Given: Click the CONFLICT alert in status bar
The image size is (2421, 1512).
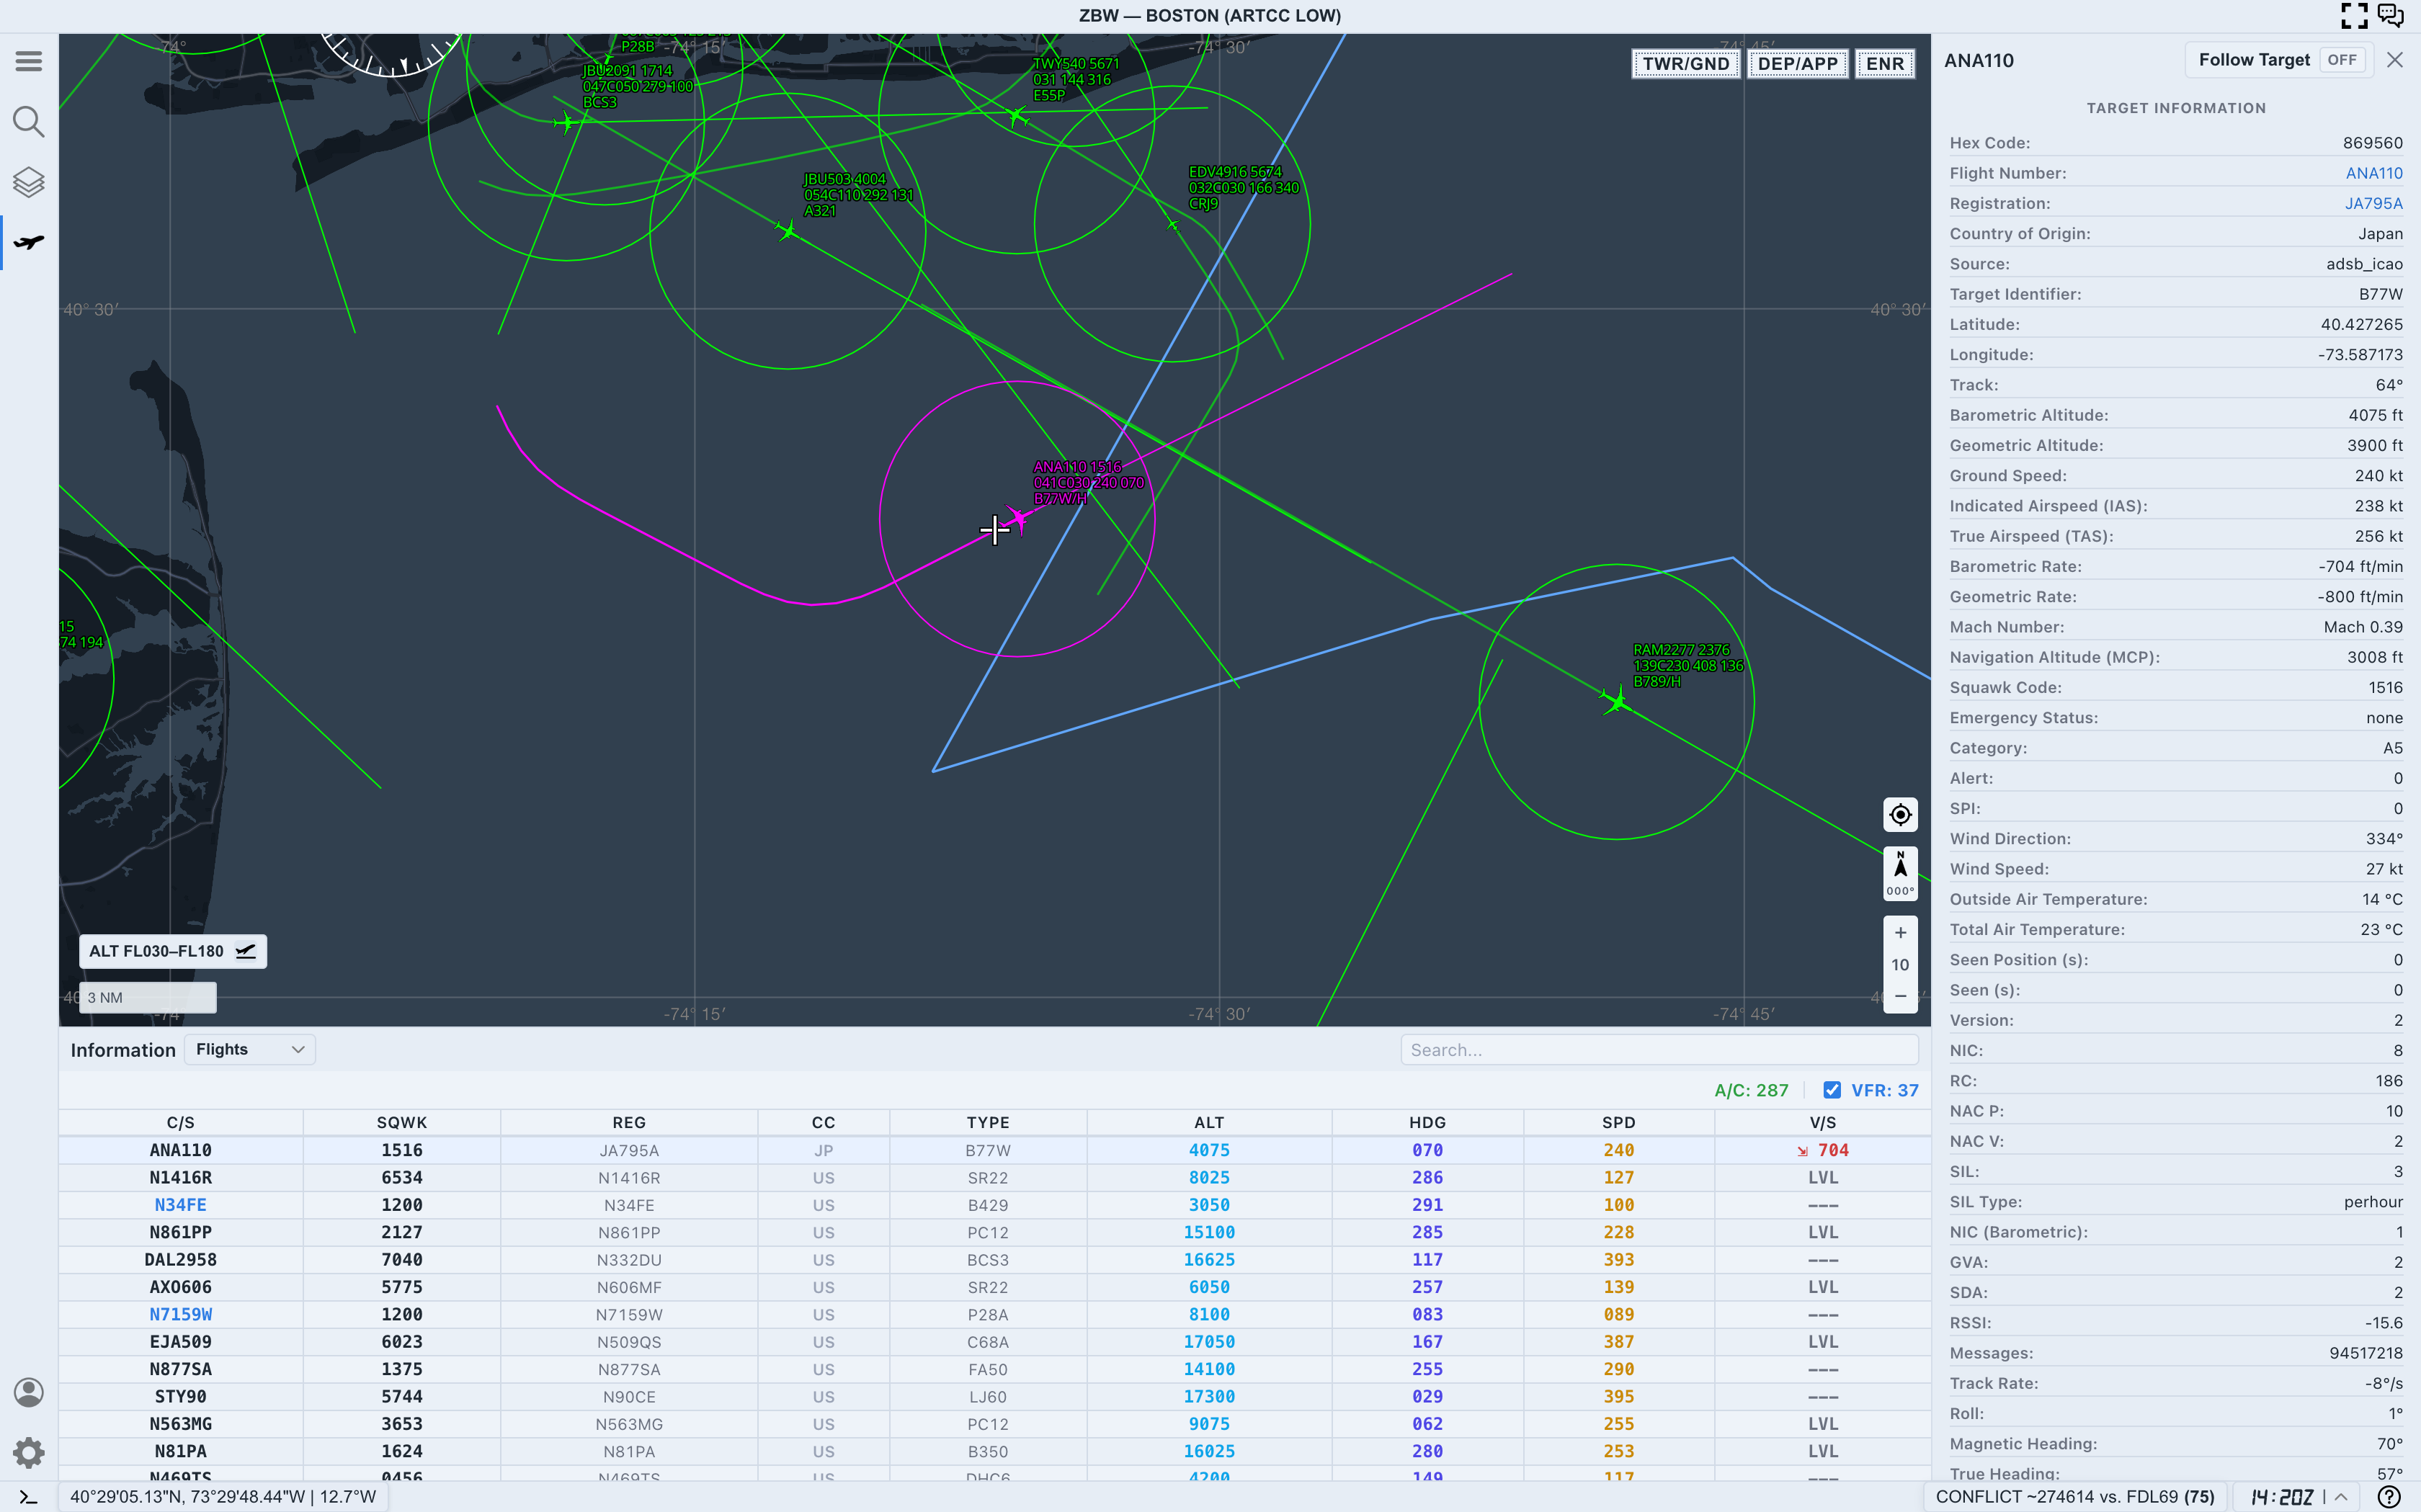Looking at the screenshot, I should coord(2075,1497).
